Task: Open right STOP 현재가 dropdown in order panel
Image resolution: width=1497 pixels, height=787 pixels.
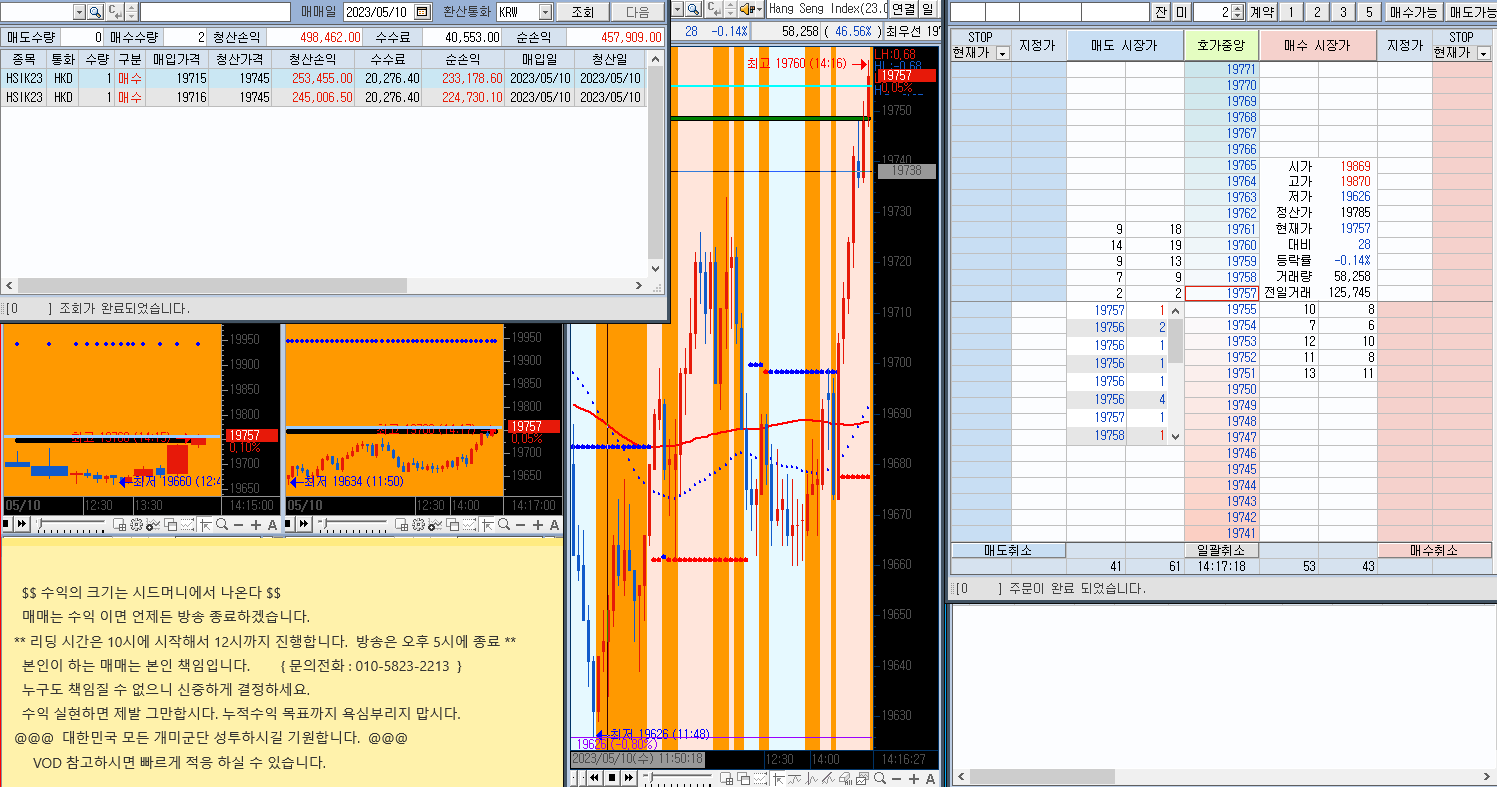Action: pos(1484,53)
